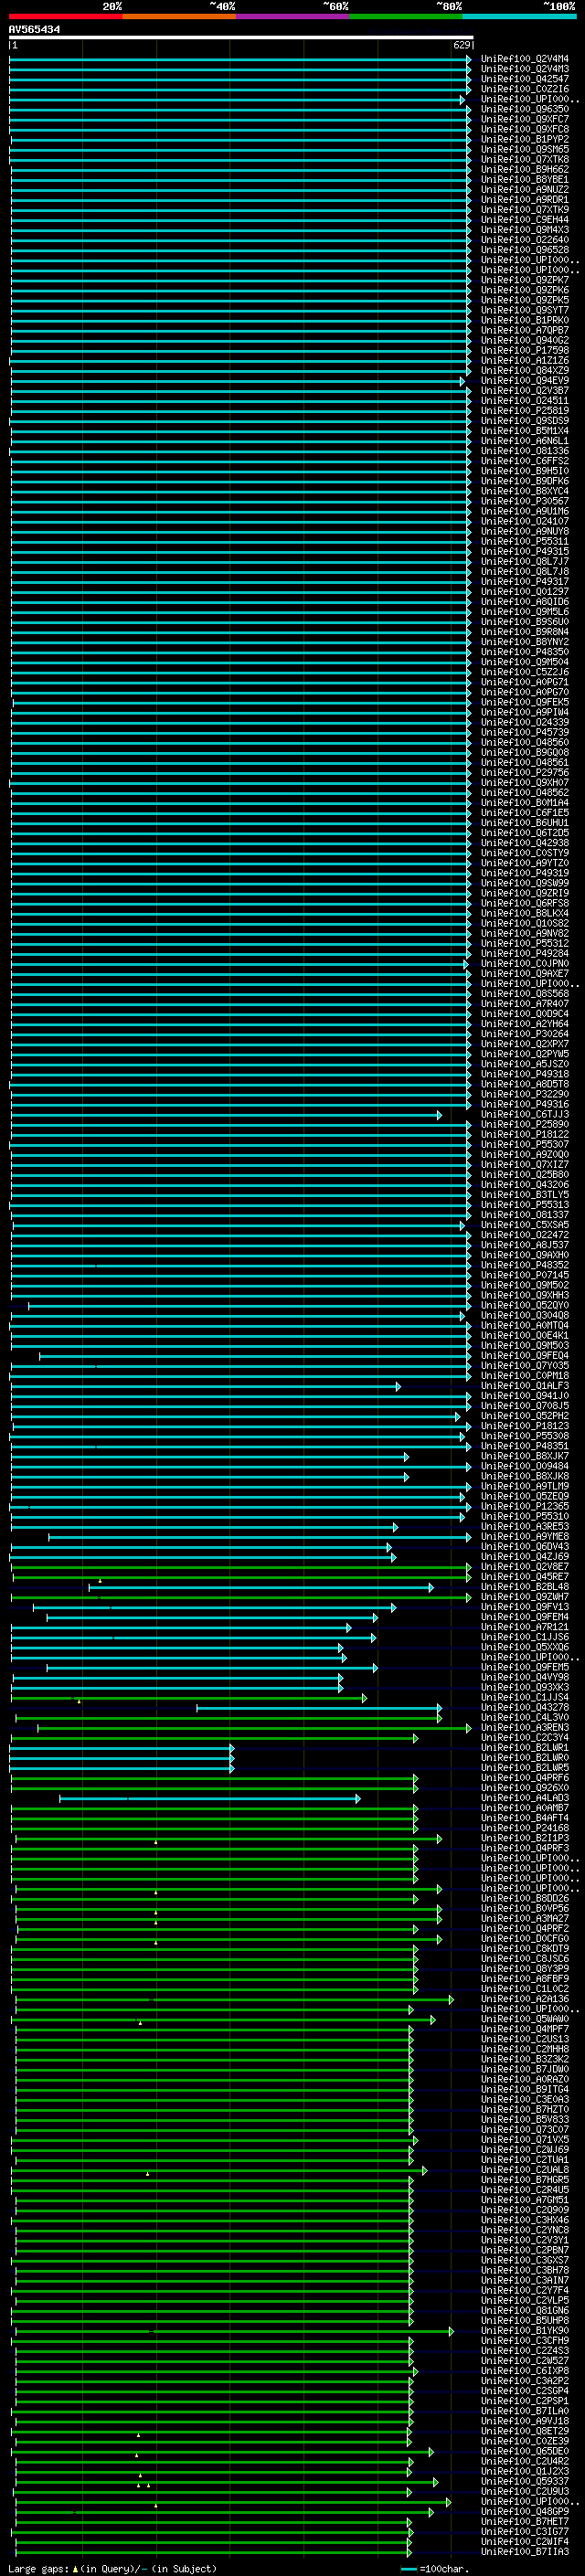Open hit UniRef100_C0Z2I6
Image resolution: width=585 pixels, height=2576 pixels.
click(525, 89)
